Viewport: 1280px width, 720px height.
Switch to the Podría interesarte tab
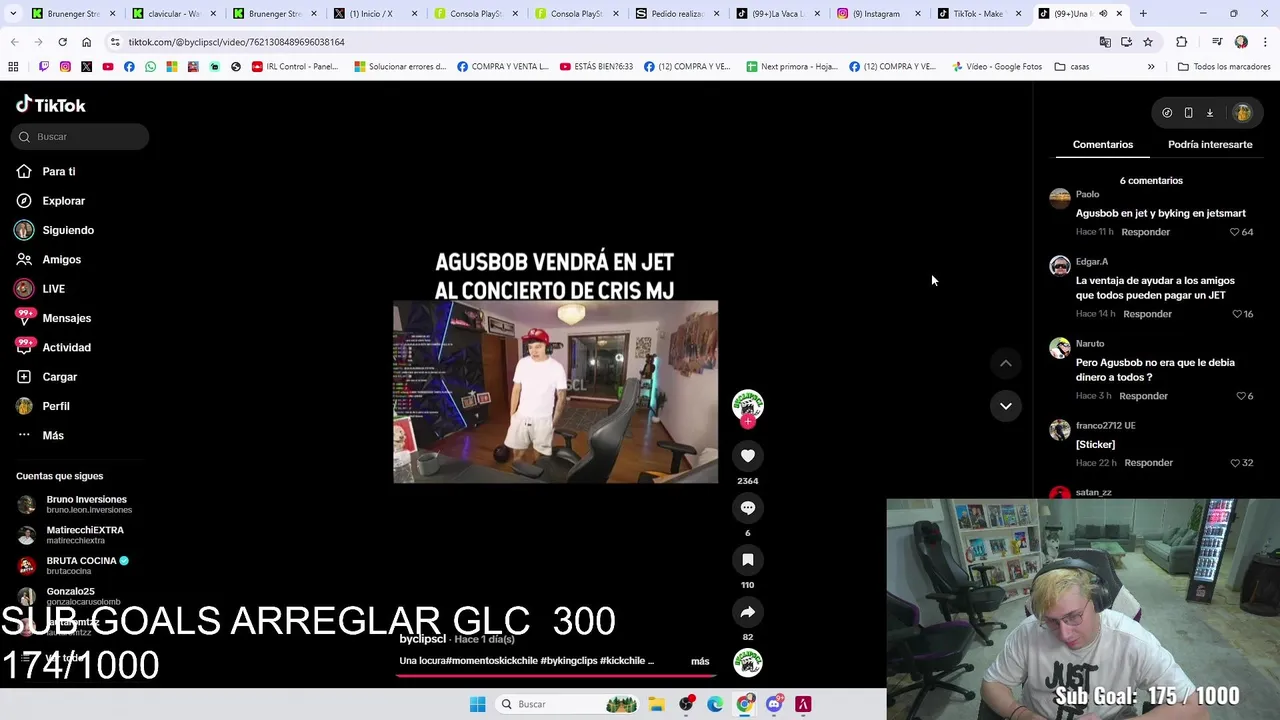1210,145
